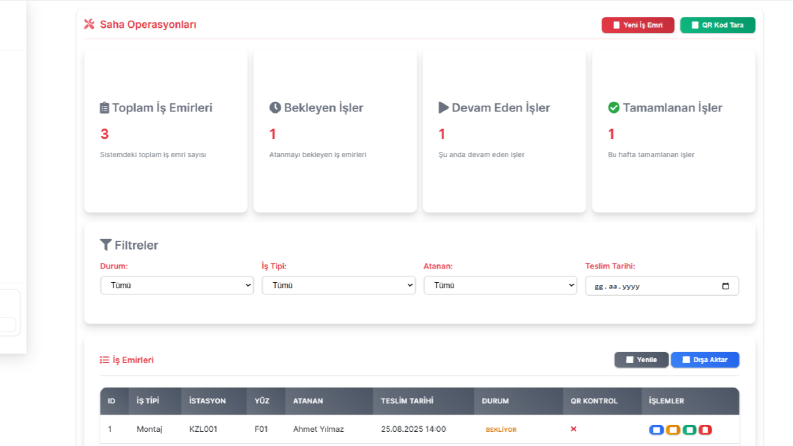Click the blue action icon in row 1

(656, 430)
